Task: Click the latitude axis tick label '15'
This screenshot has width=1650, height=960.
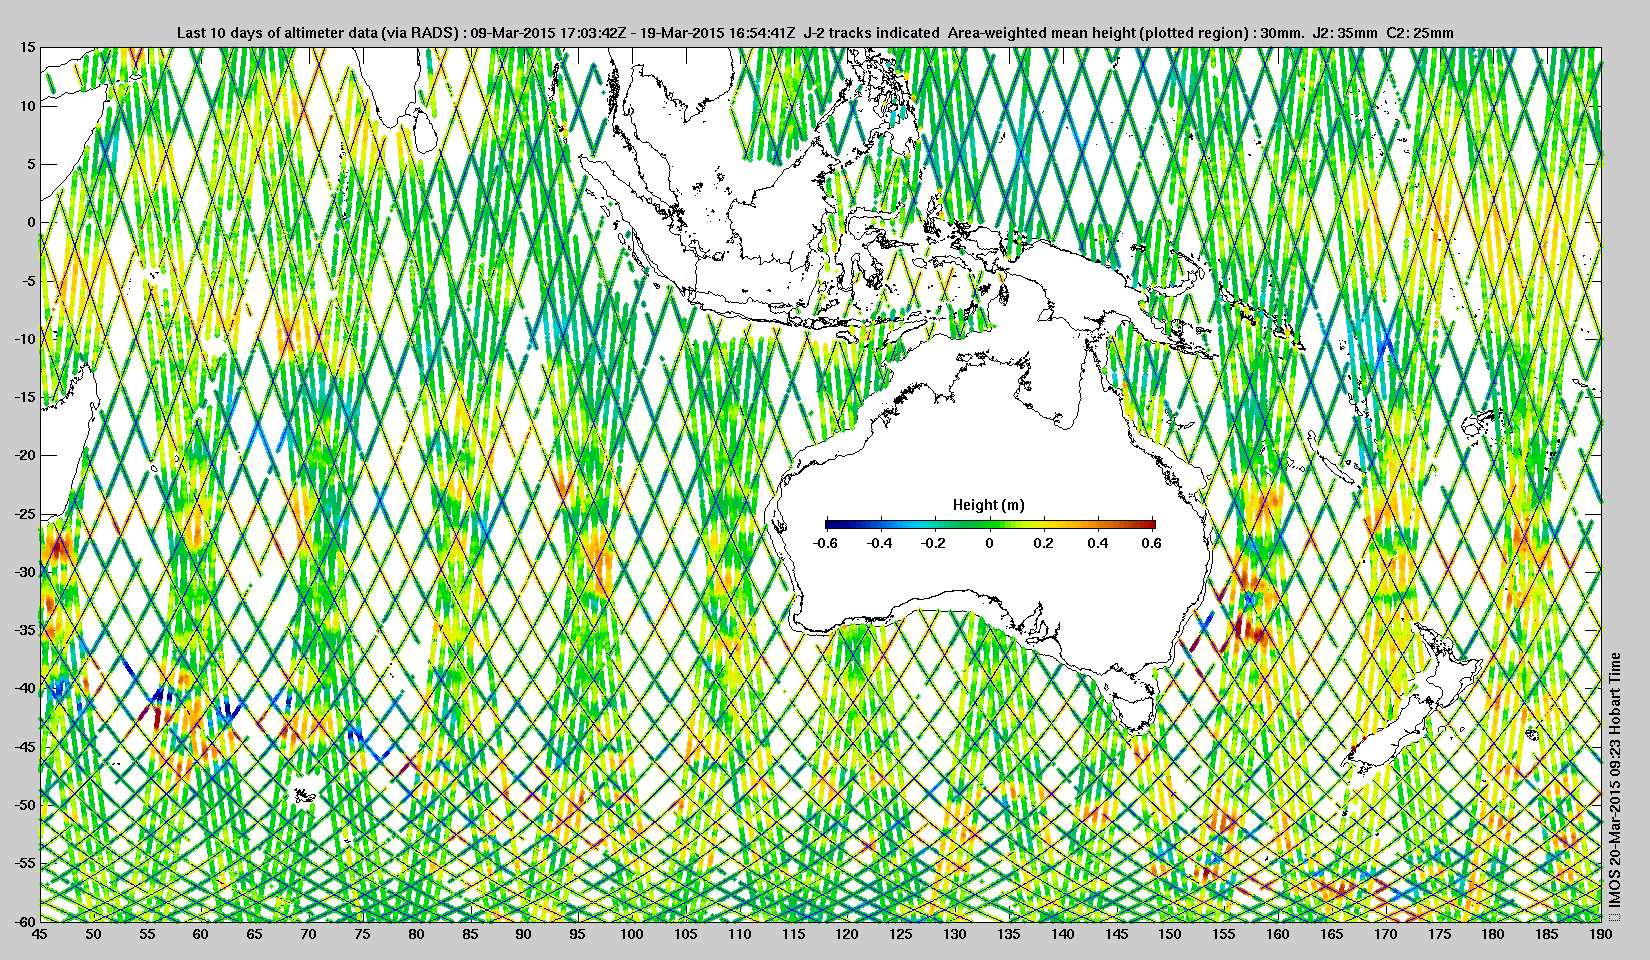Action: coord(28,47)
